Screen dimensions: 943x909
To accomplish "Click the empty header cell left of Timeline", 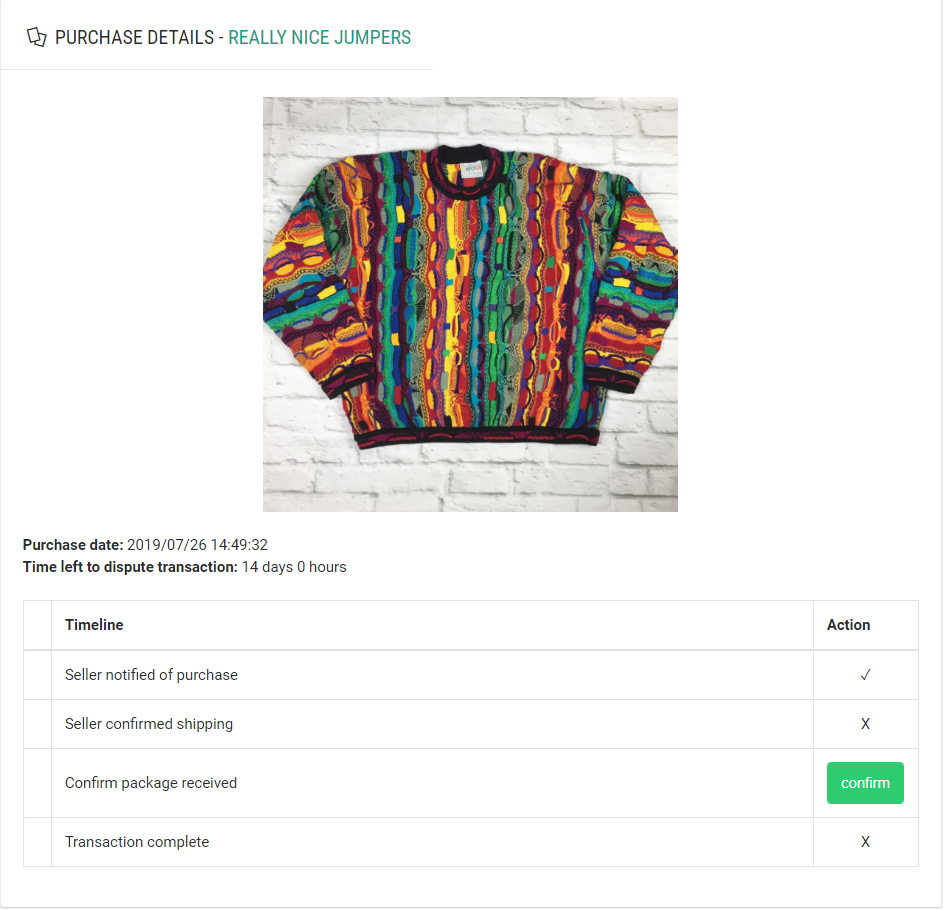I will point(37,625).
